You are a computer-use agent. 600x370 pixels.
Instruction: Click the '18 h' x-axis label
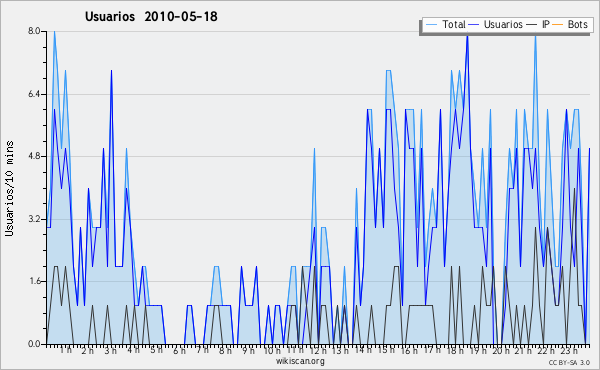(455, 351)
